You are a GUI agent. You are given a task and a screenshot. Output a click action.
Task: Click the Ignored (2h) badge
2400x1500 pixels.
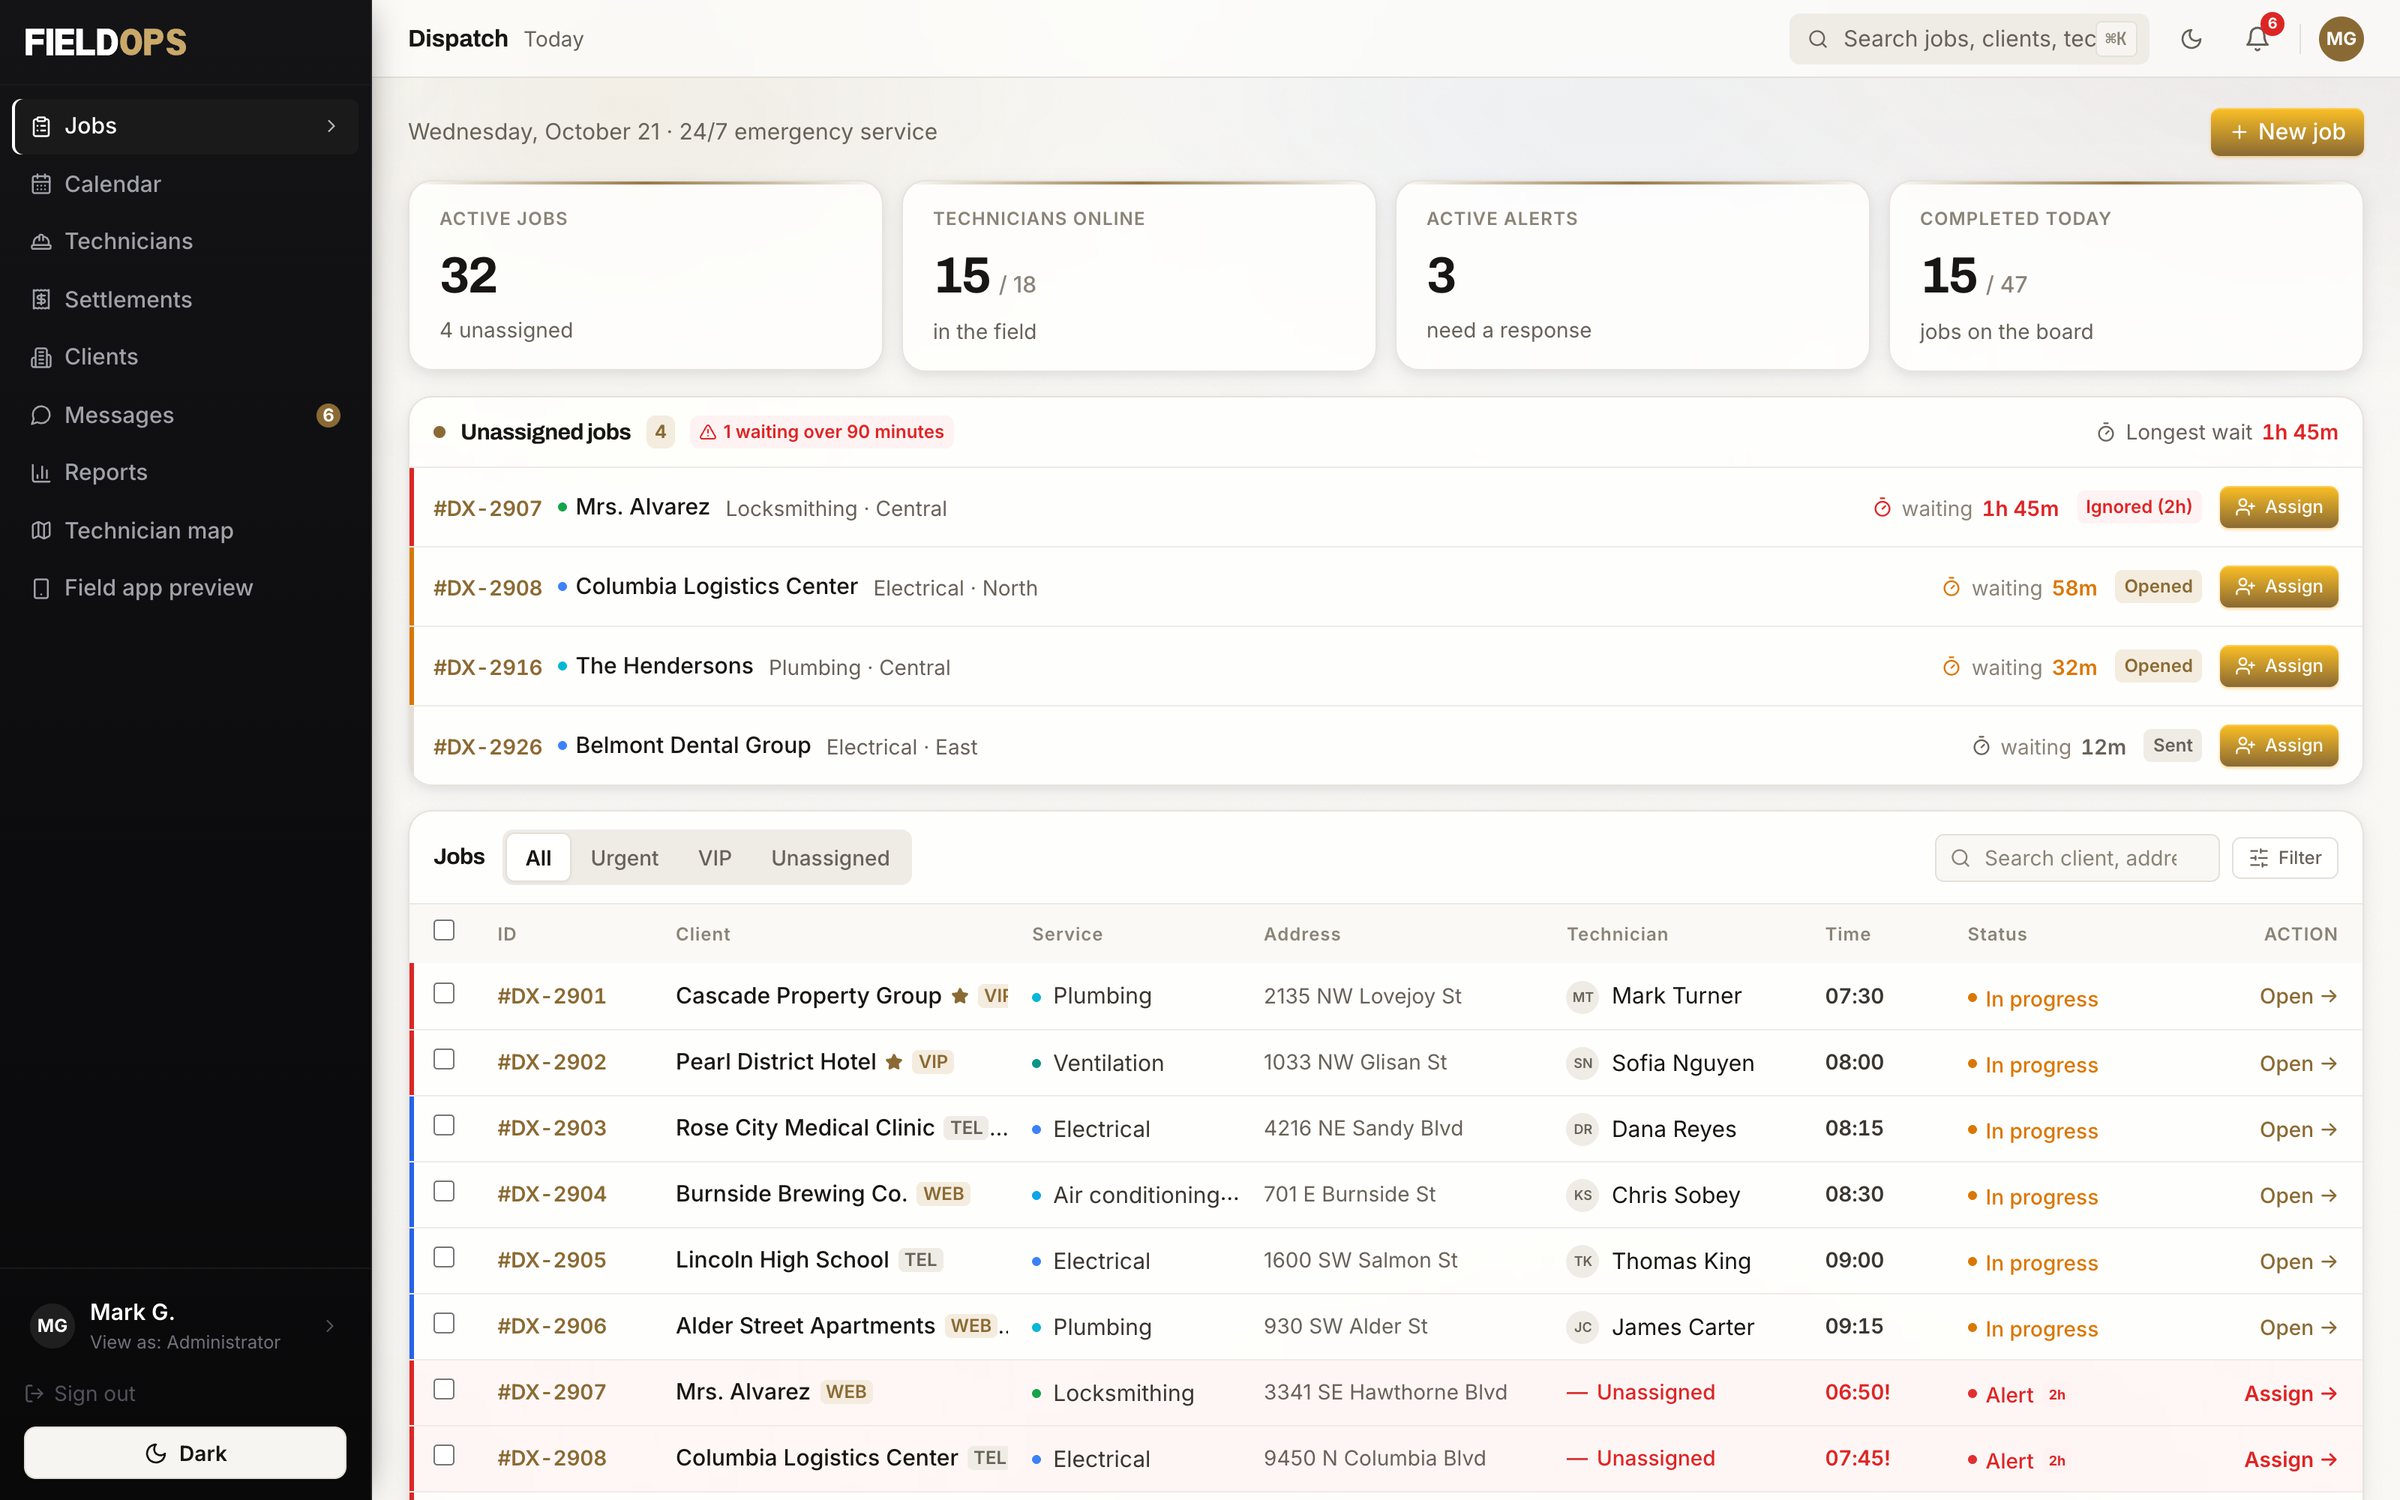pyautogui.click(x=2138, y=507)
